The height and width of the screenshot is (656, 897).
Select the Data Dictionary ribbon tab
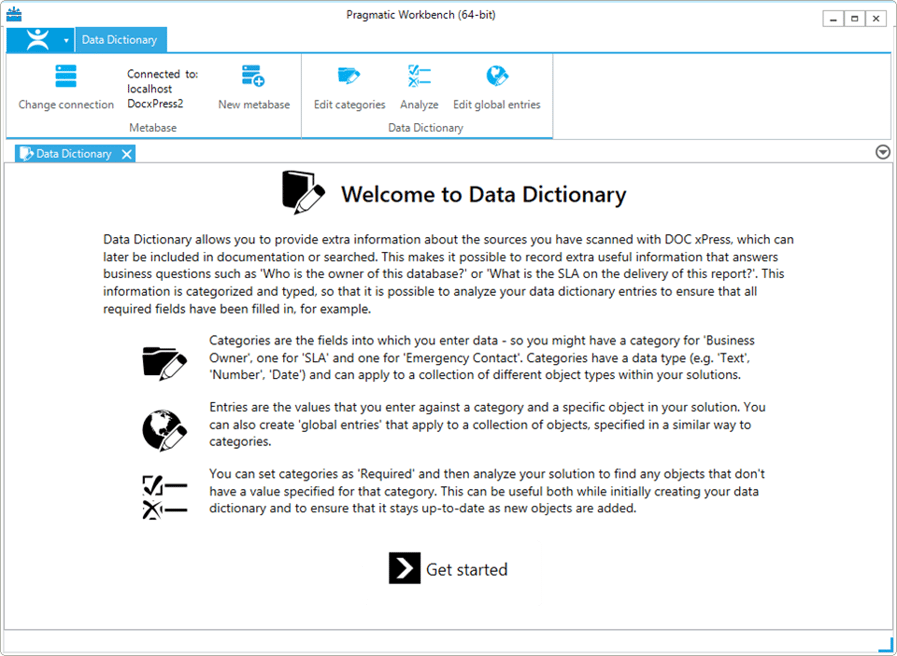click(x=119, y=40)
